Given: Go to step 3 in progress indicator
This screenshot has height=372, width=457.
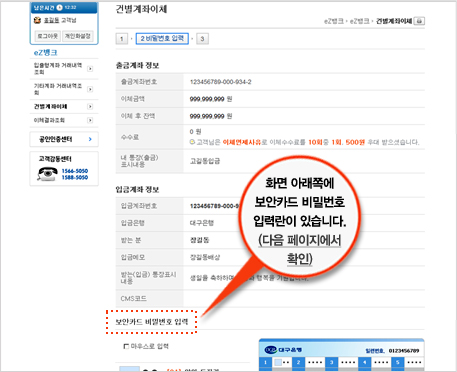Looking at the screenshot, I should tap(202, 39).
